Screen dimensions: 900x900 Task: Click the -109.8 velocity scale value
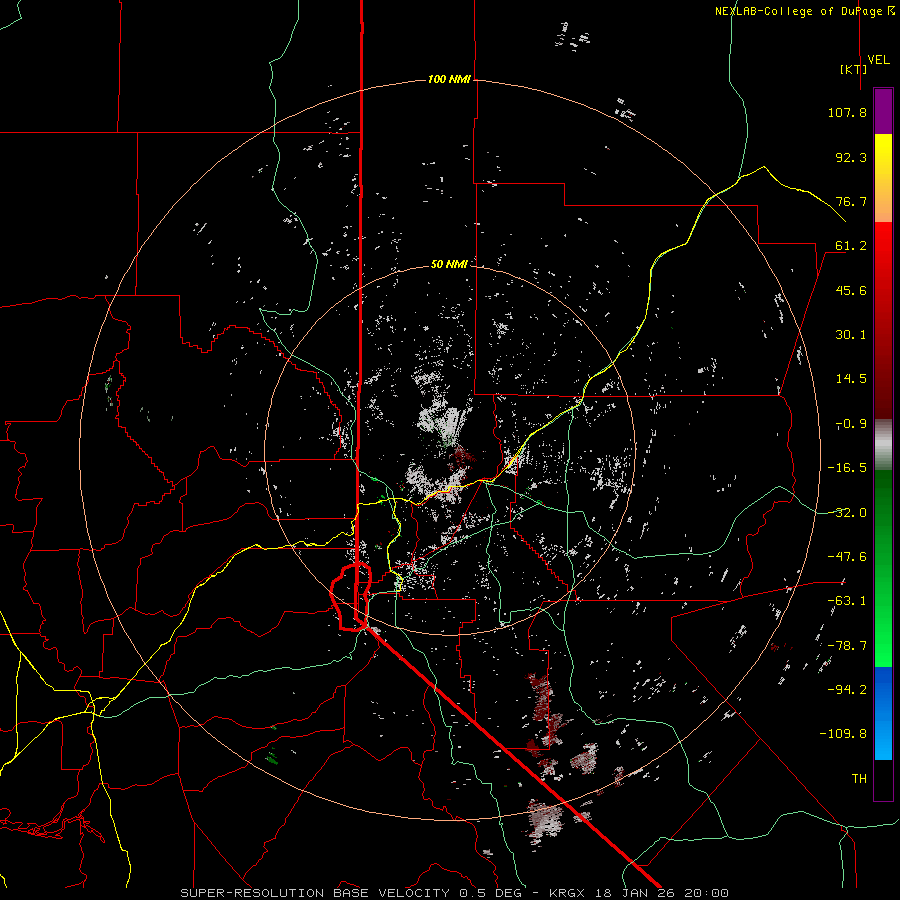pos(843,734)
